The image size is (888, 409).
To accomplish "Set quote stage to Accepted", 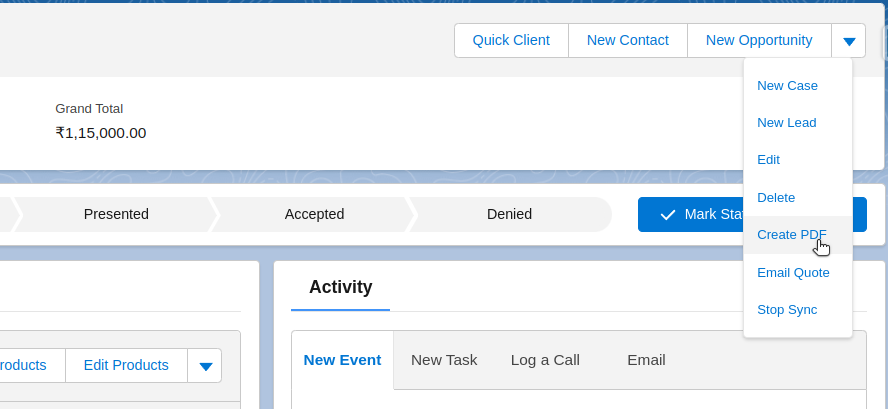I will [314, 214].
